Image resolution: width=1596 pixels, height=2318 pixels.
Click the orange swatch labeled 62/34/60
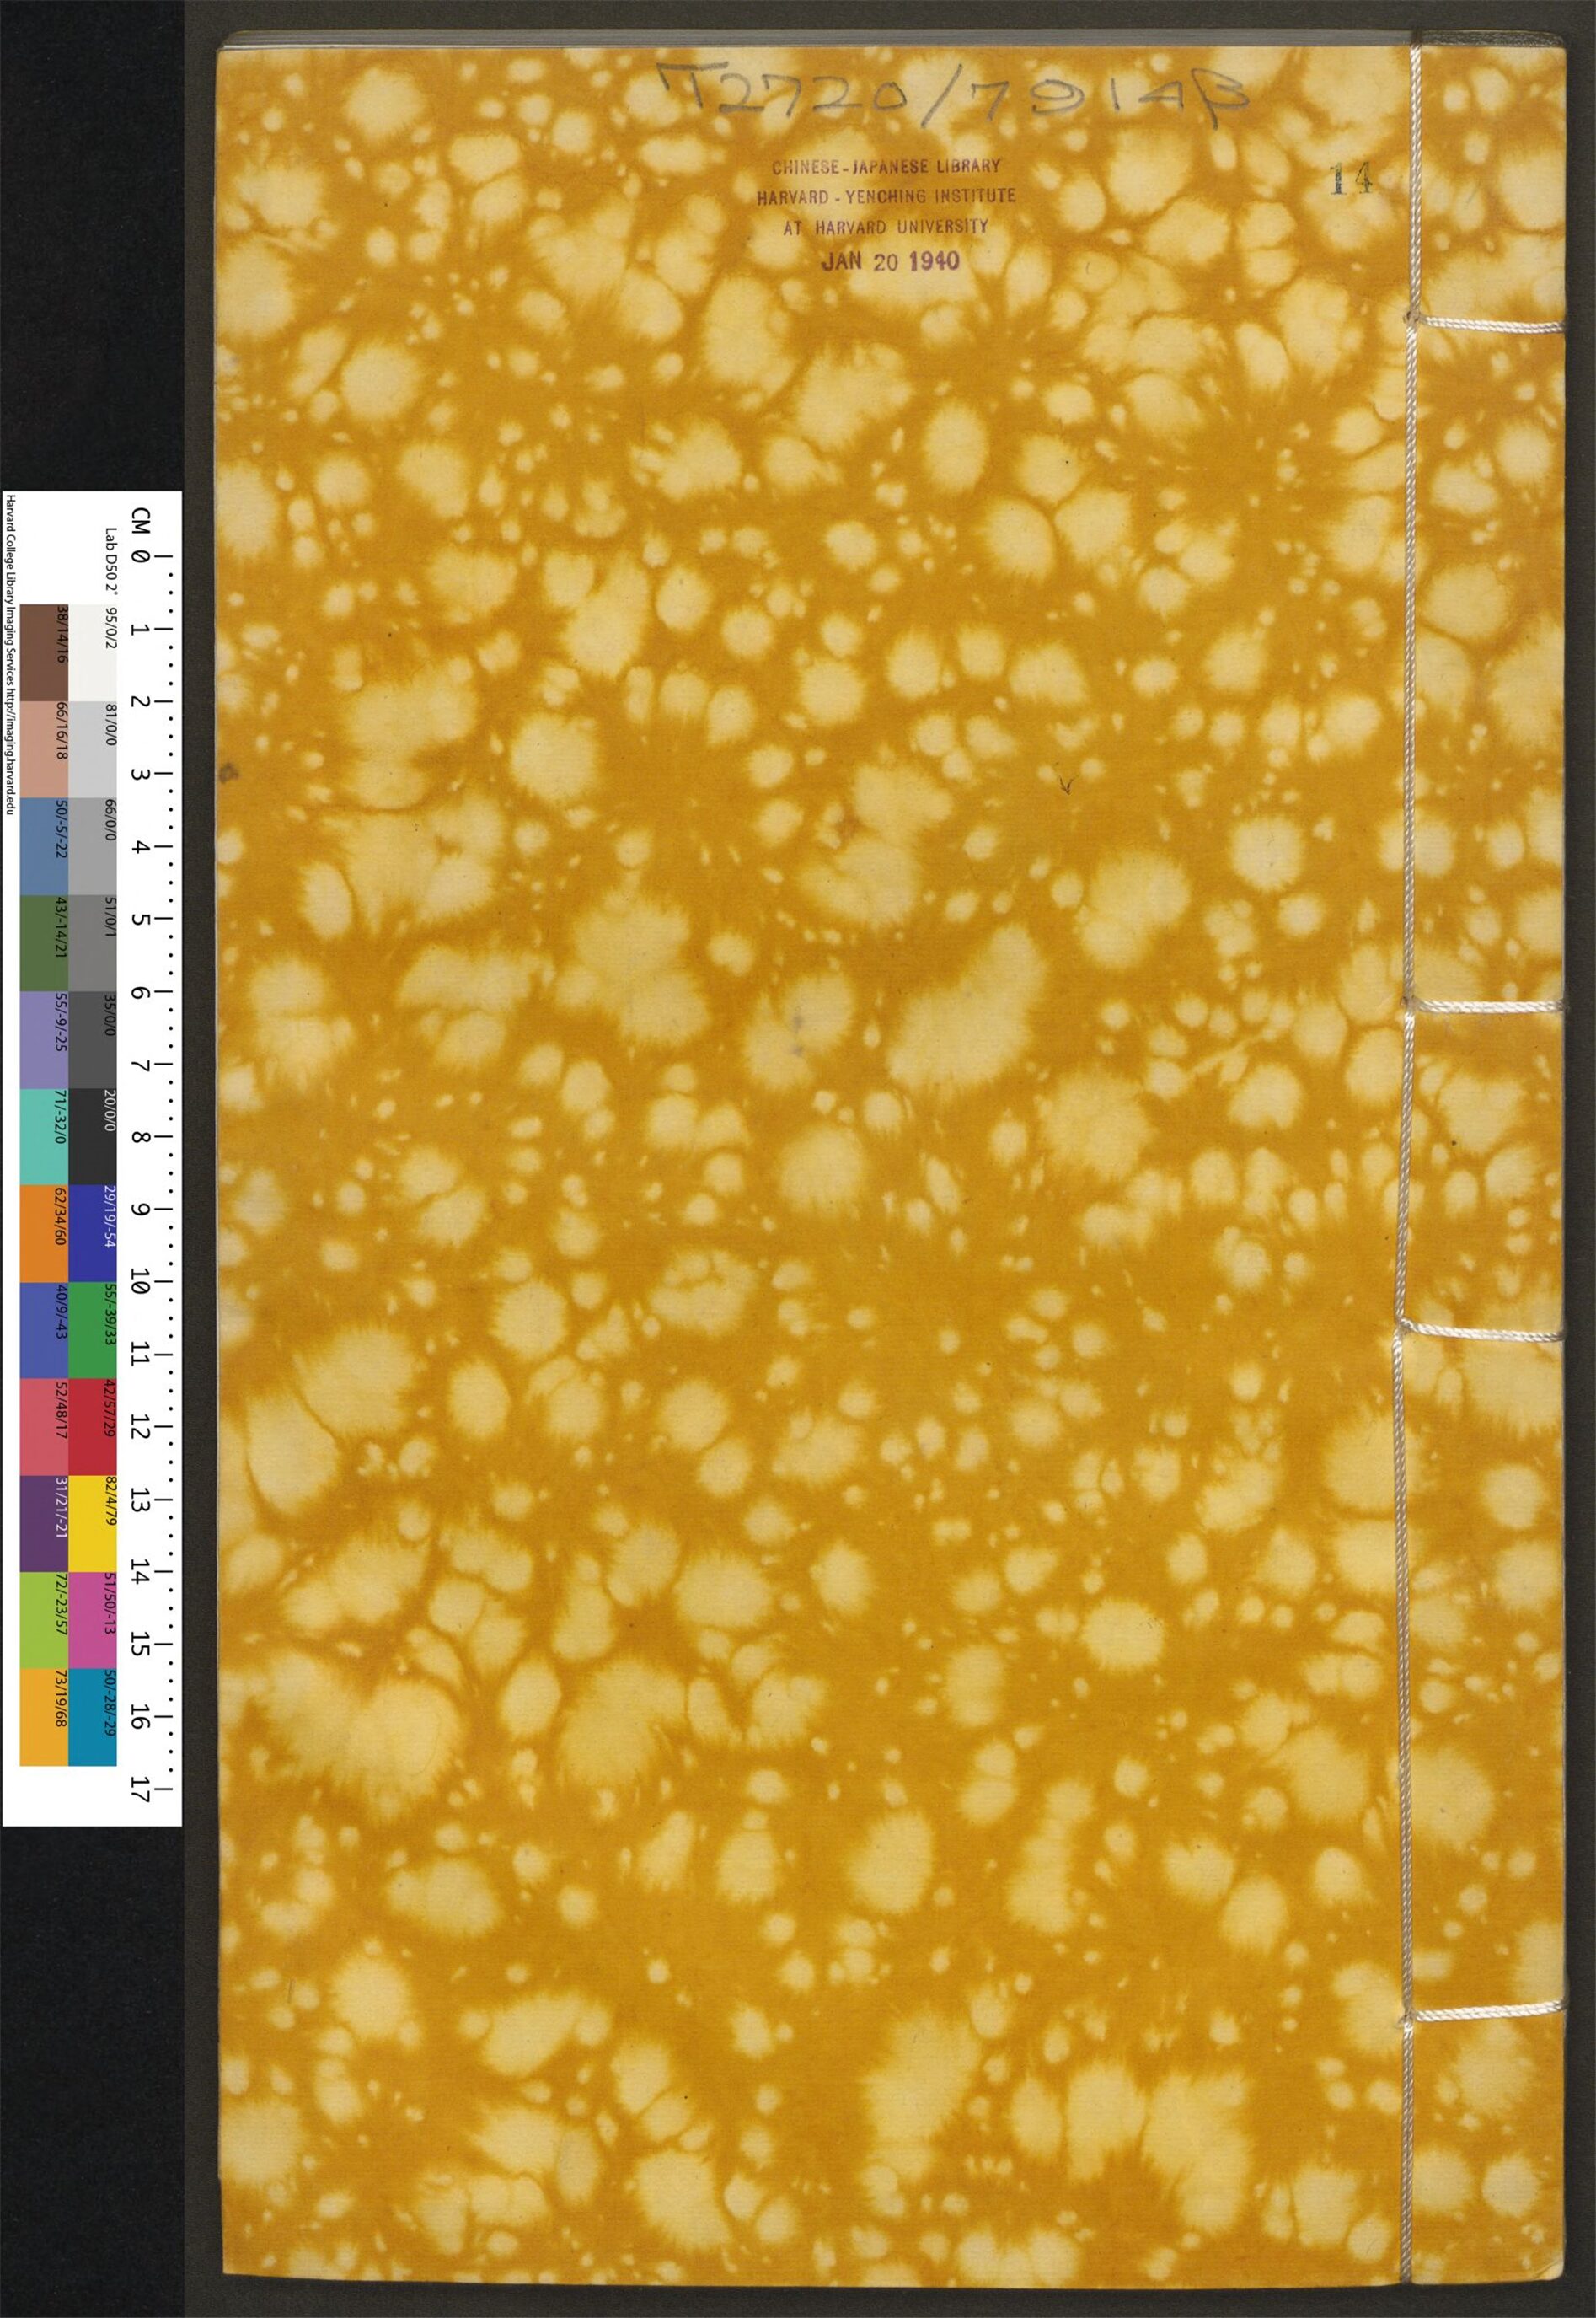pyautogui.click(x=46, y=1233)
